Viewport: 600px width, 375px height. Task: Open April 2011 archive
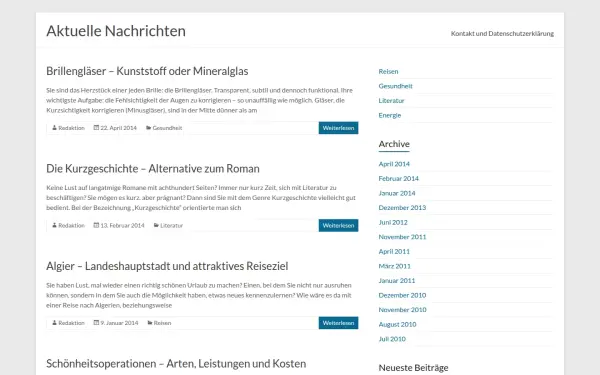394,251
